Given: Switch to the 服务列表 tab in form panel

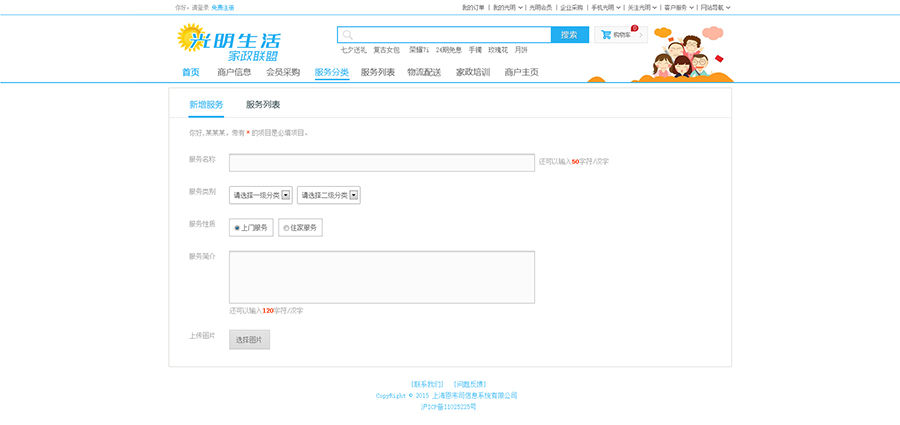Looking at the screenshot, I should click(x=263, y=104).
